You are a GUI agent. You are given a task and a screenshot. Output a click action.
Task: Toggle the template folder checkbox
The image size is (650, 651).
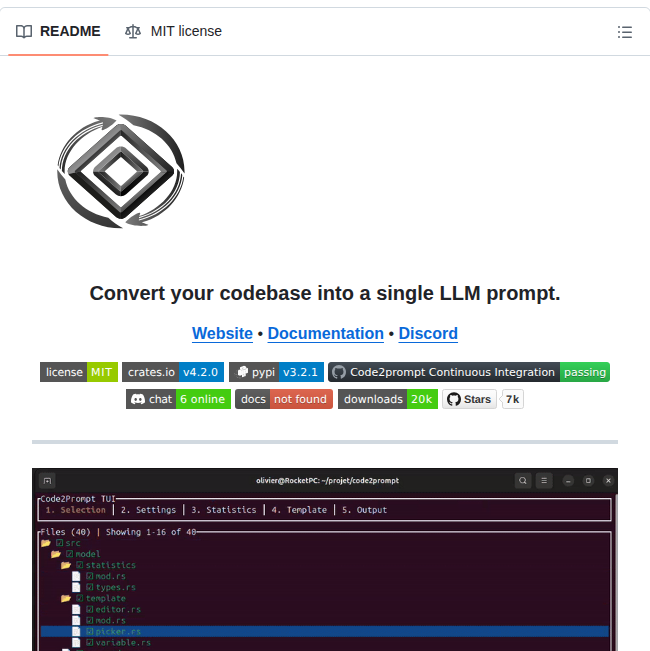[80, 598]
